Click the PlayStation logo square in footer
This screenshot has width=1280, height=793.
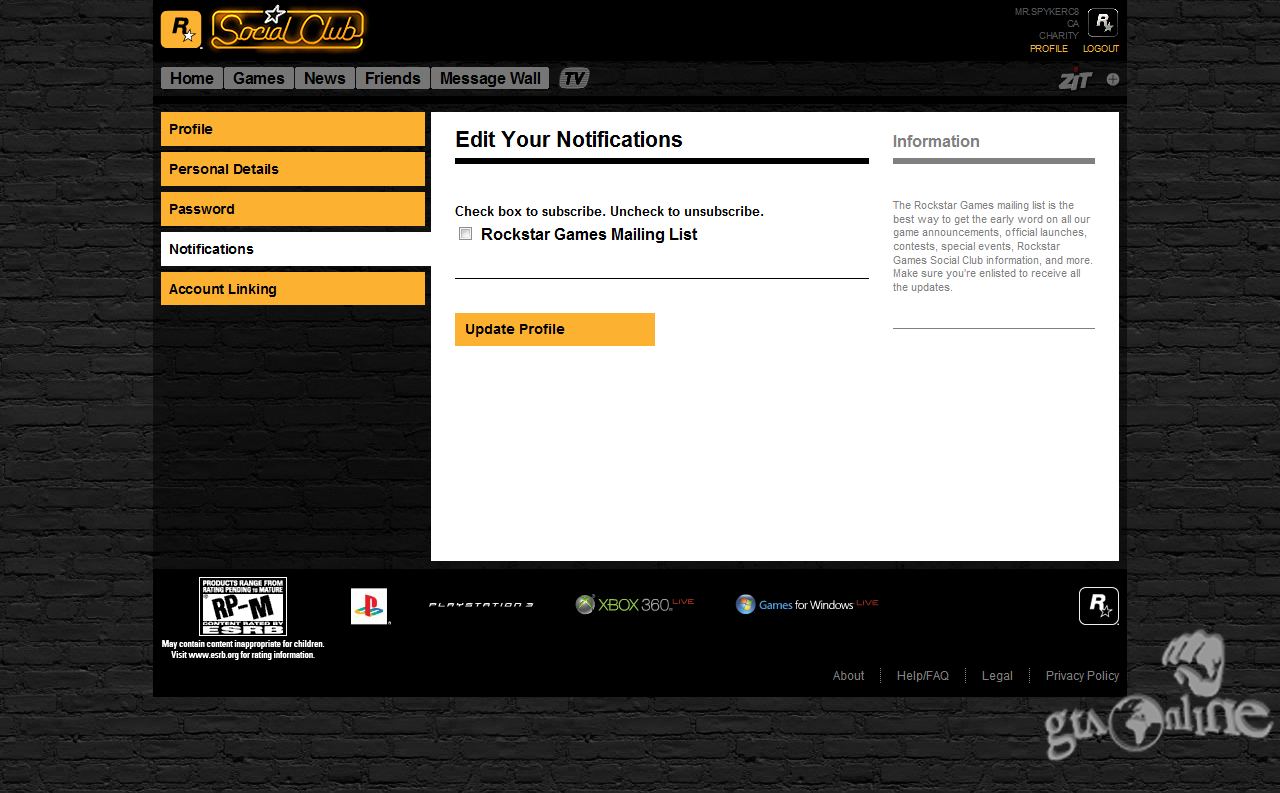click(369, 606)
